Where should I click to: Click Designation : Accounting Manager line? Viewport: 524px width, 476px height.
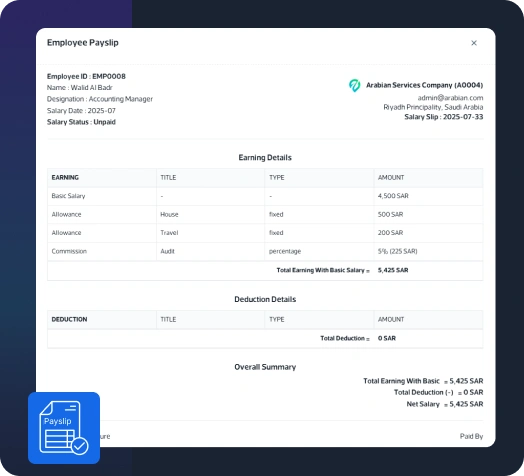coord(100,99)
